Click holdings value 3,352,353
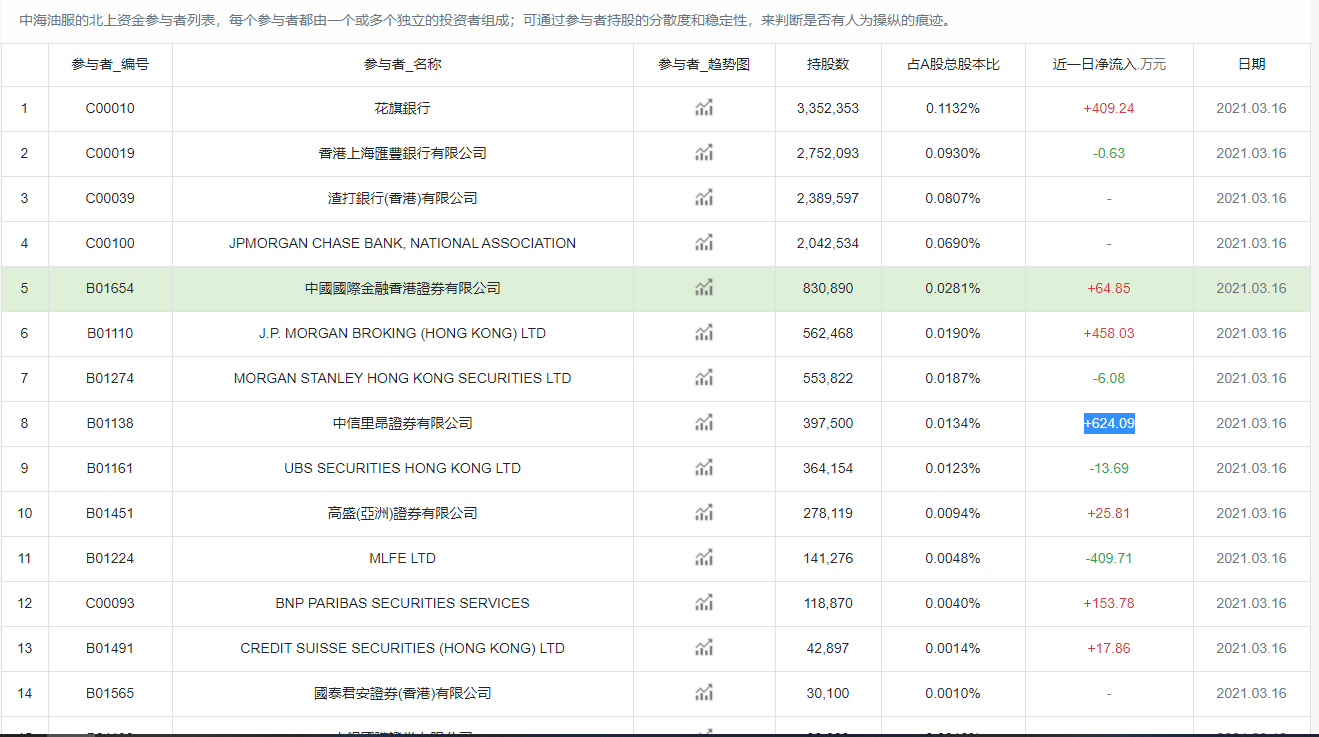Screen dimensions: 1319x737 click(x=828, y=108)
